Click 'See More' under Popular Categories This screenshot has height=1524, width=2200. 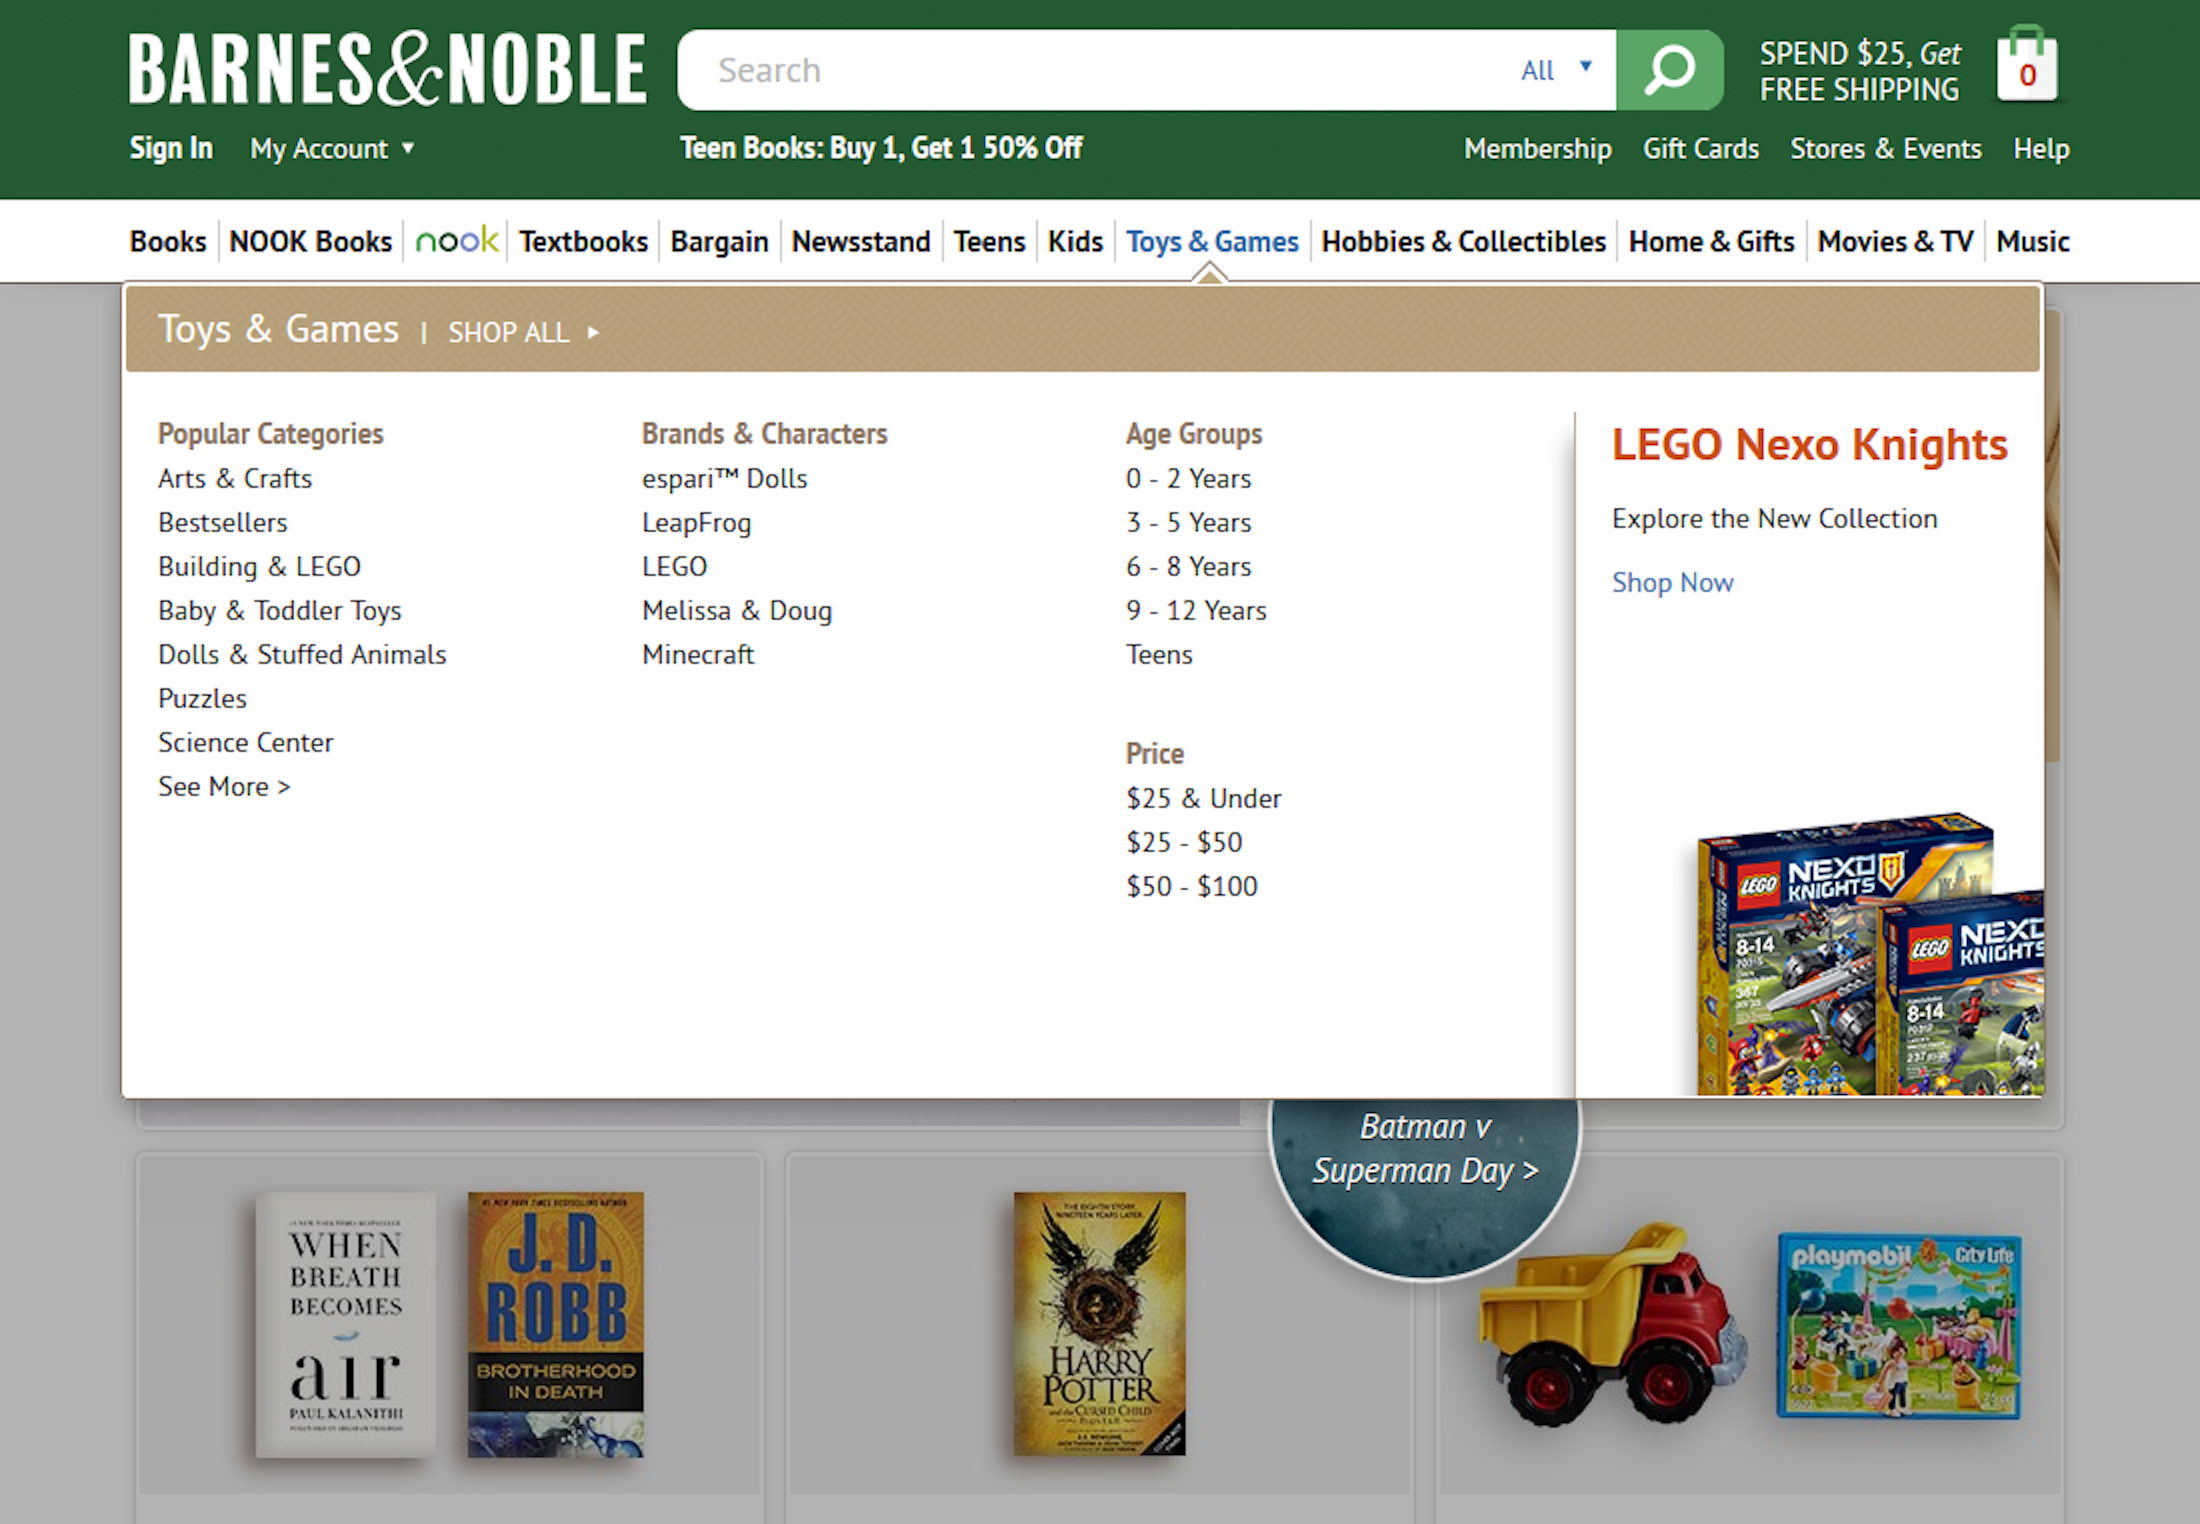[224, 786]
